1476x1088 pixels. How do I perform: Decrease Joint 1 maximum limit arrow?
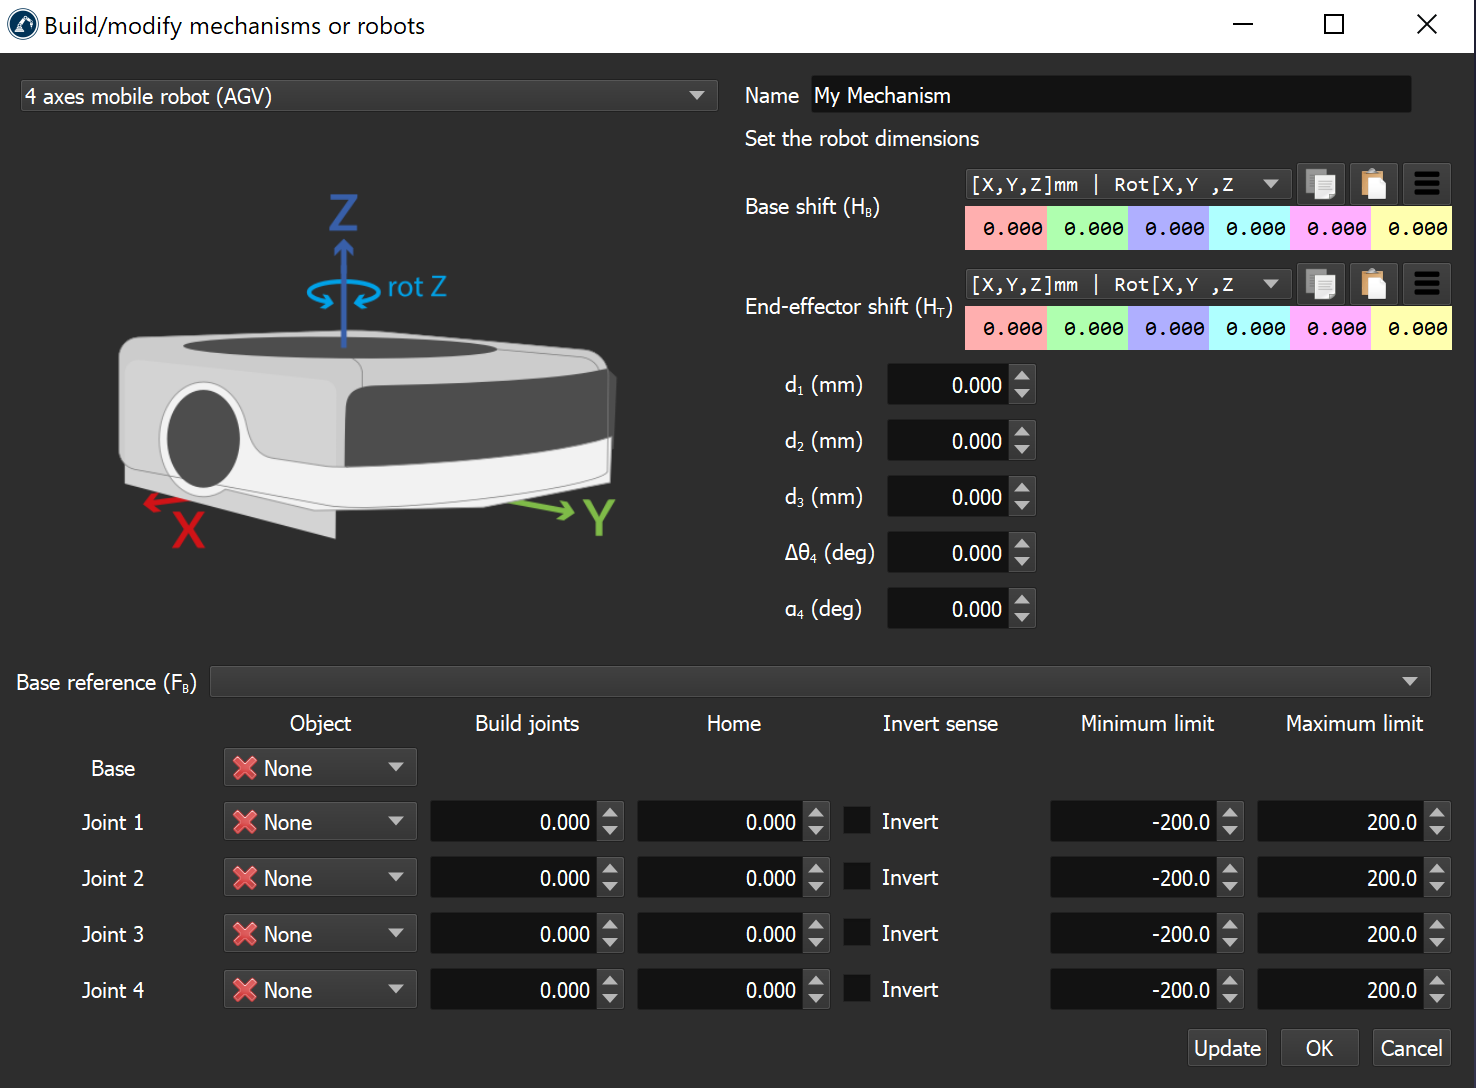1437,831
